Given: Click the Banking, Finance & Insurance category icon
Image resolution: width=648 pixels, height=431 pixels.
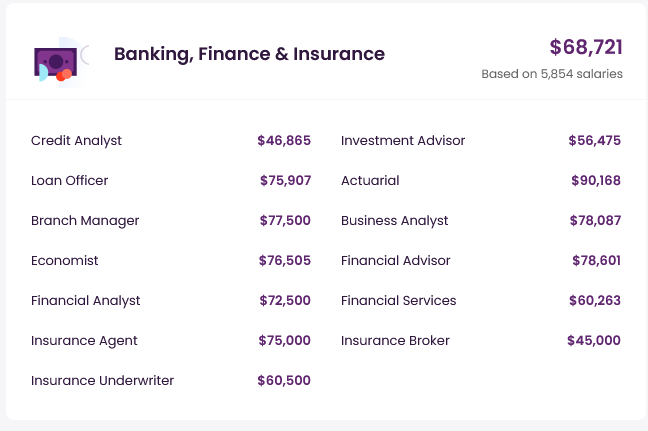Looking at the screenshot, I should pyautogui.click(x=58, y=60).
